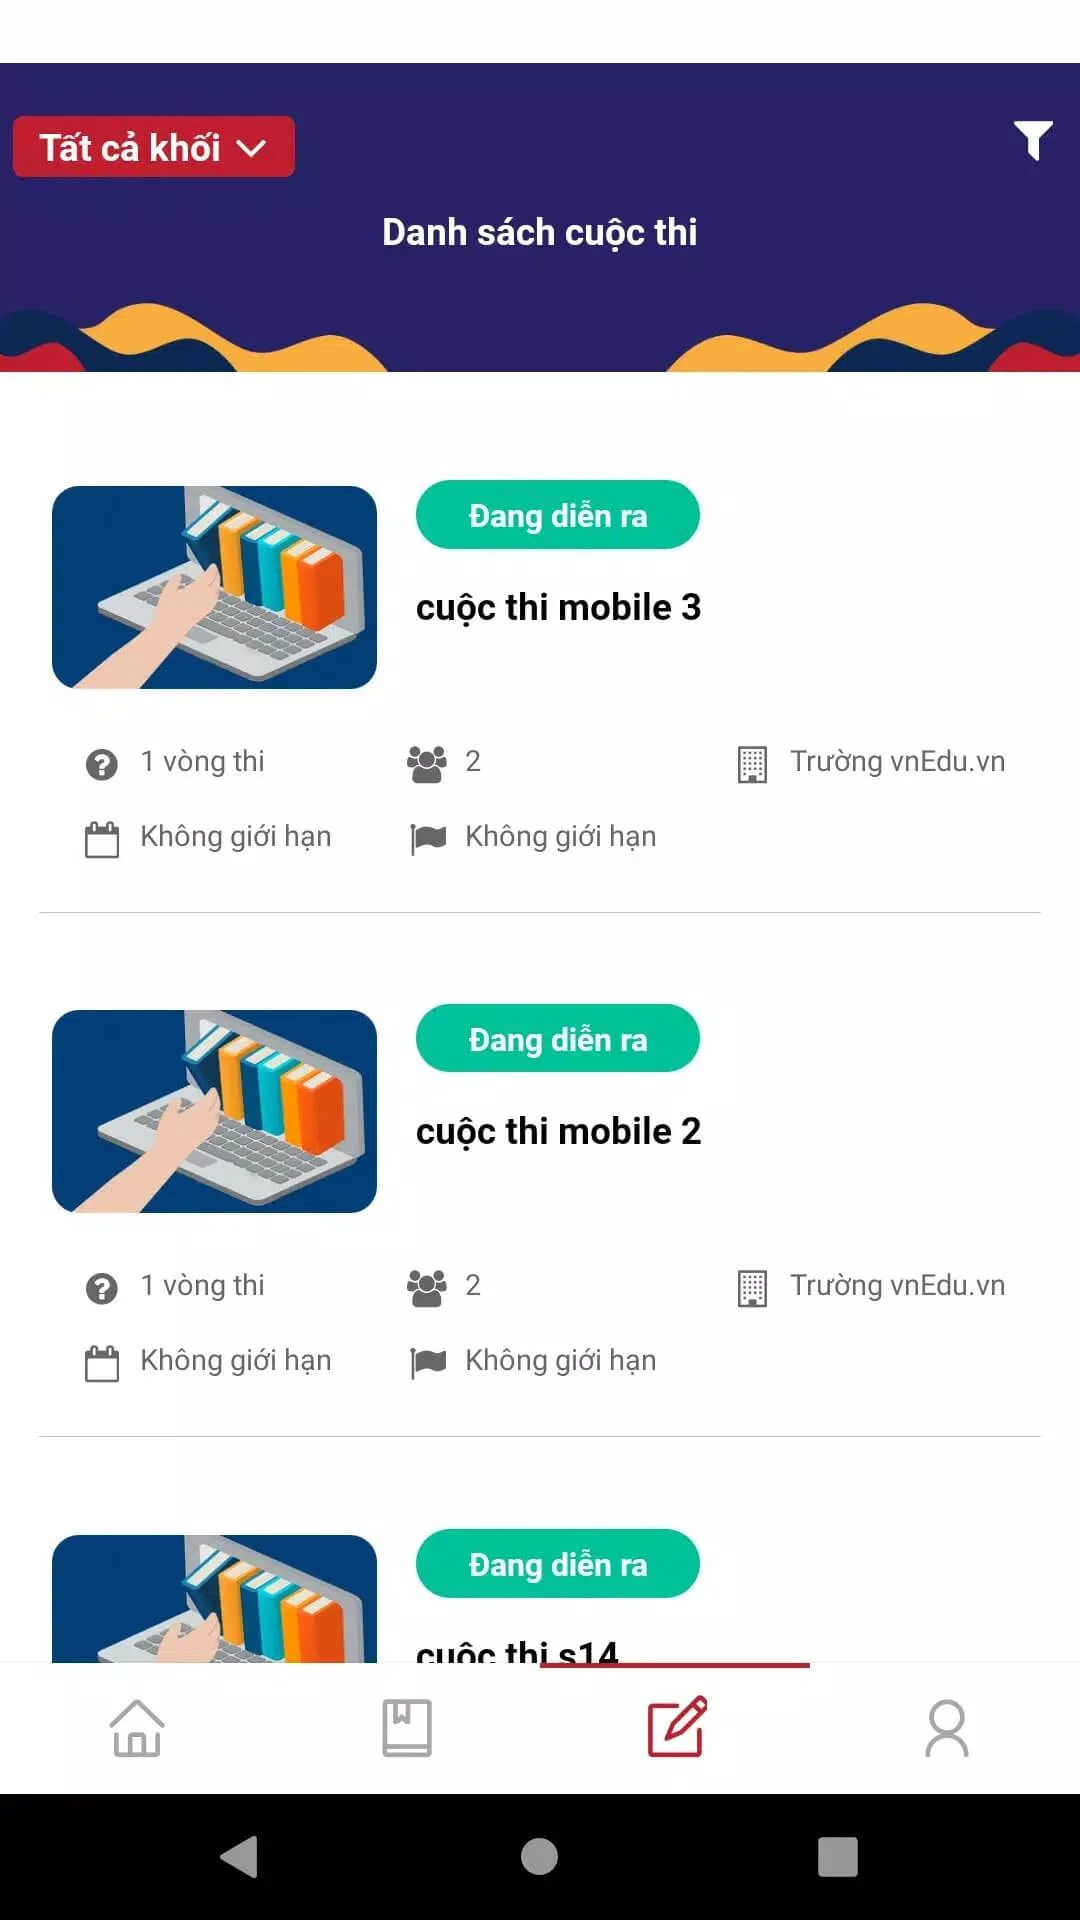The width and height of the screenshot is (1080, 1920).
Task: Tap the participants group icon for mobile 2
Action: (x=427, y=1288)
